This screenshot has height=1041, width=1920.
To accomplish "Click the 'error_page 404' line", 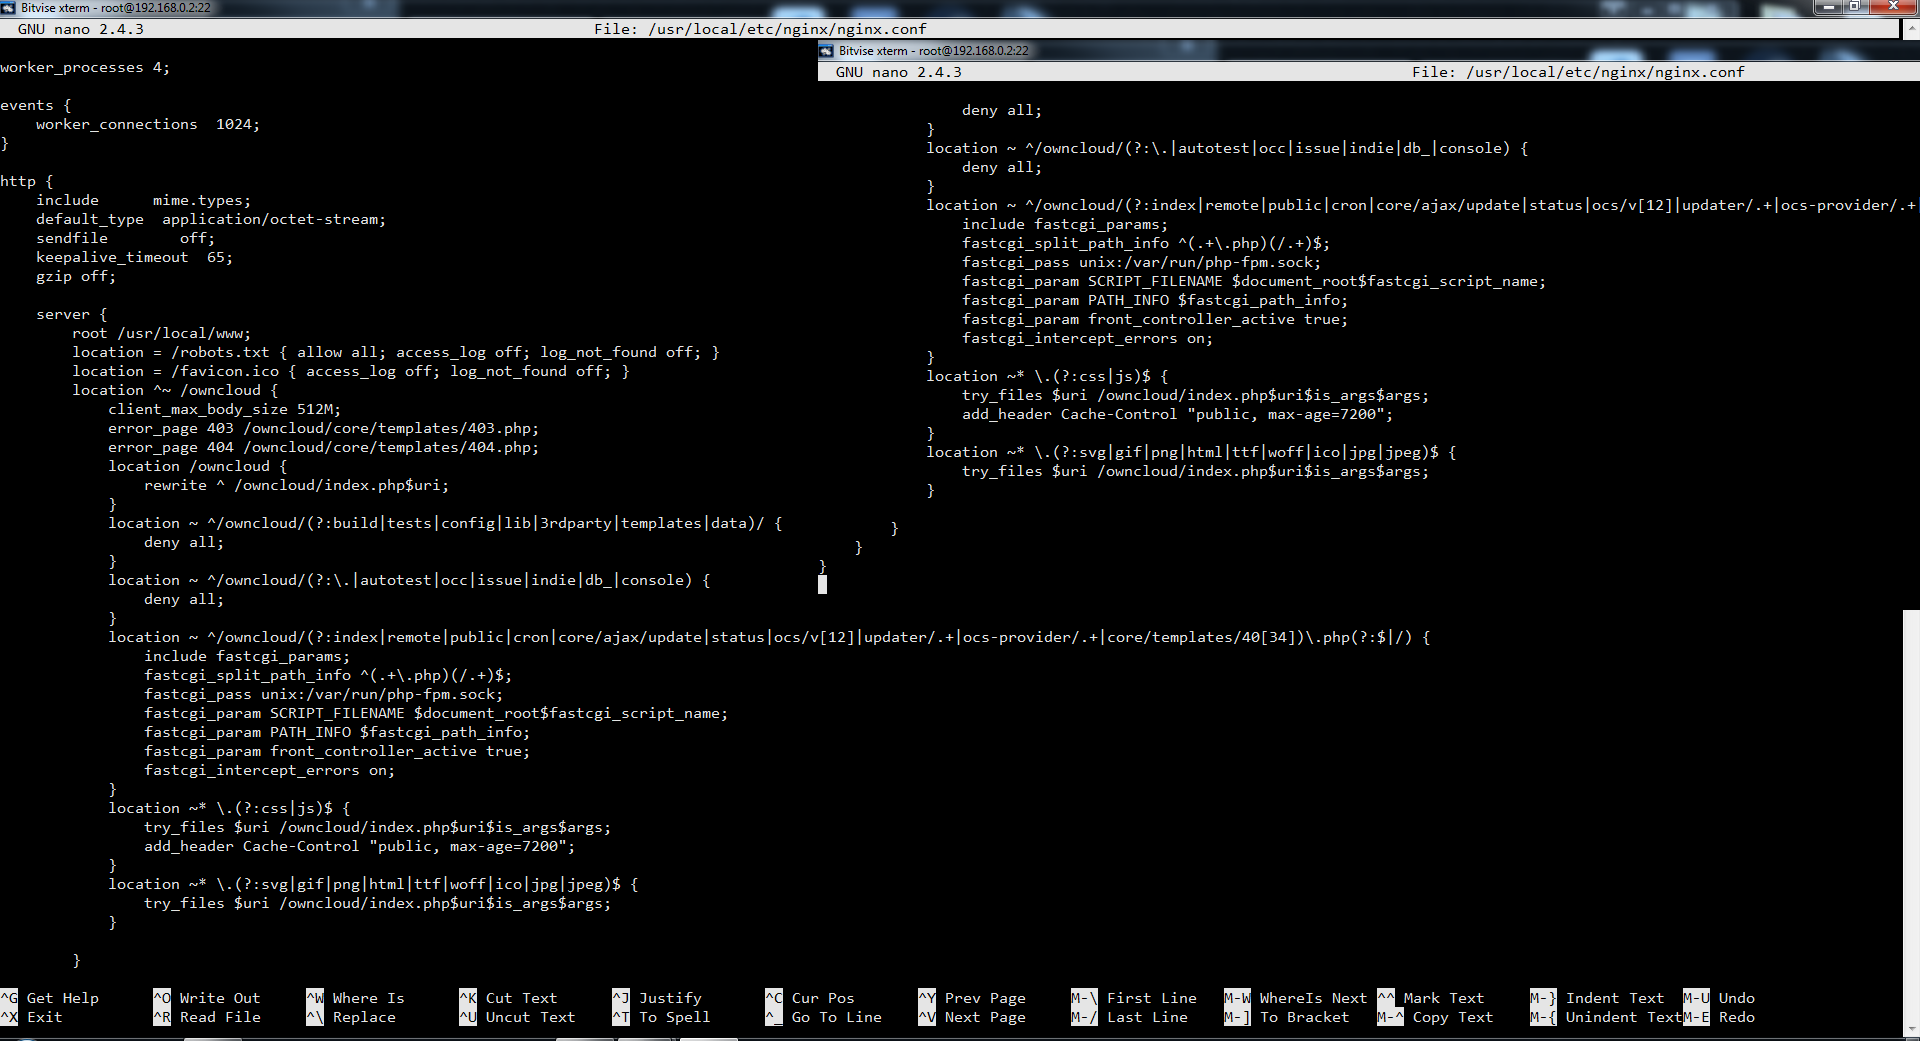I will click(324, 447).
